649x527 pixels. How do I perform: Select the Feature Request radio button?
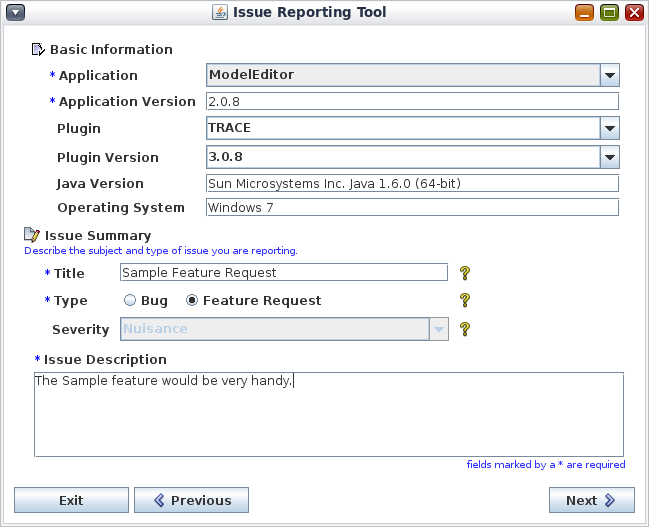[192, 301]
